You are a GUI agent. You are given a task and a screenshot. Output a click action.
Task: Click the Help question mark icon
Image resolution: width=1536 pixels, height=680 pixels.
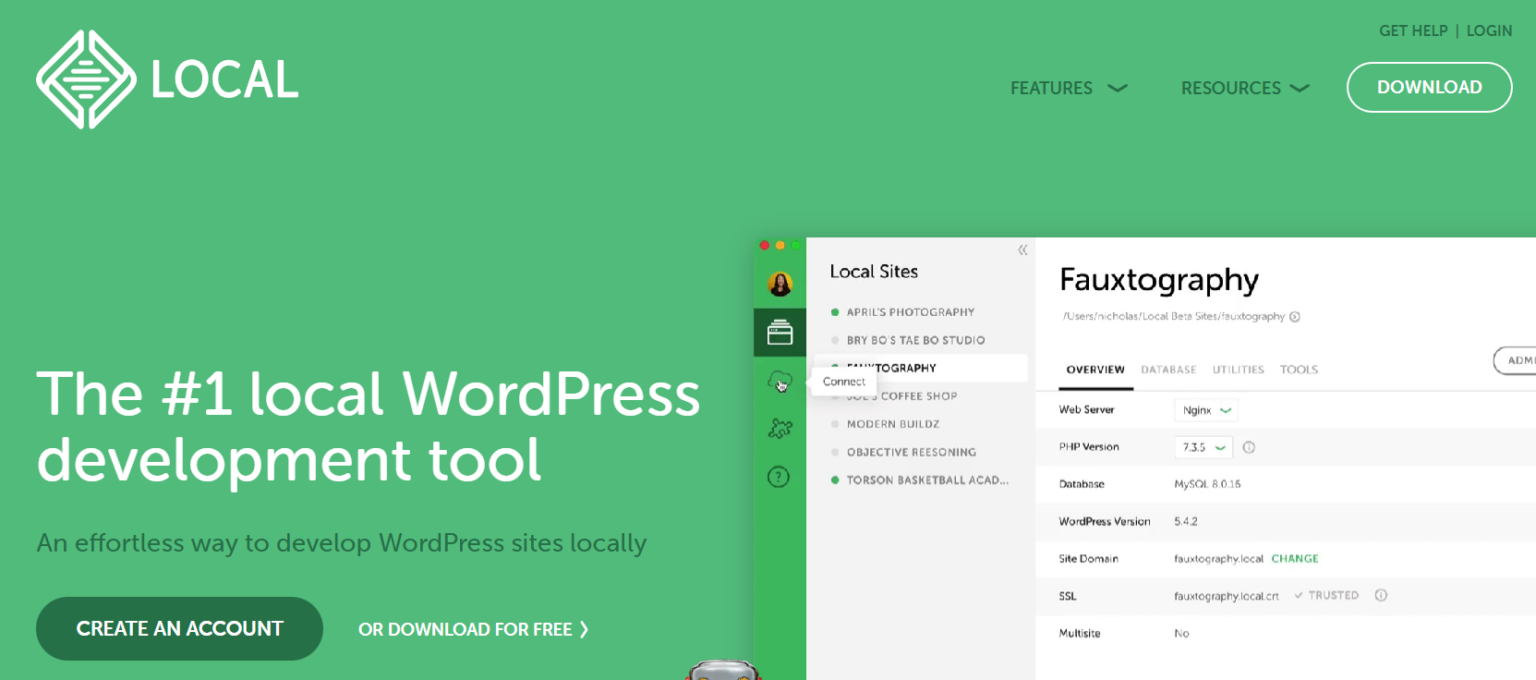(x=779, y=477)
